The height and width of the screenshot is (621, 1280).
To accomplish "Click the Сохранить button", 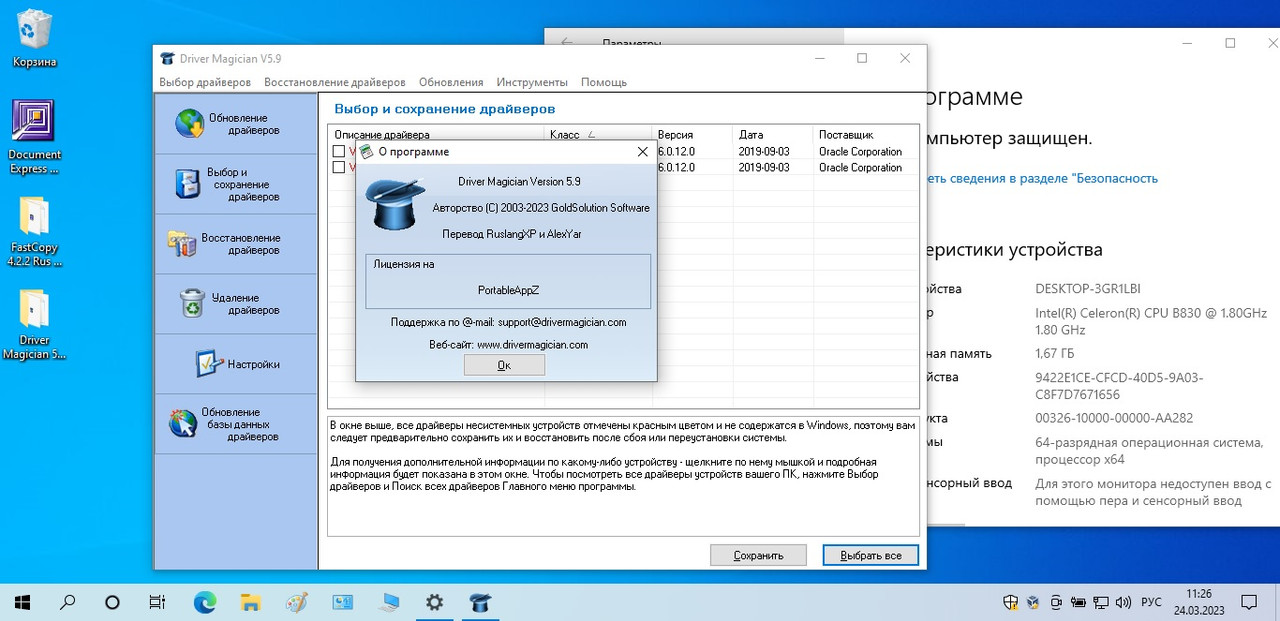I will pyautogui.click(x=760, y=555).
